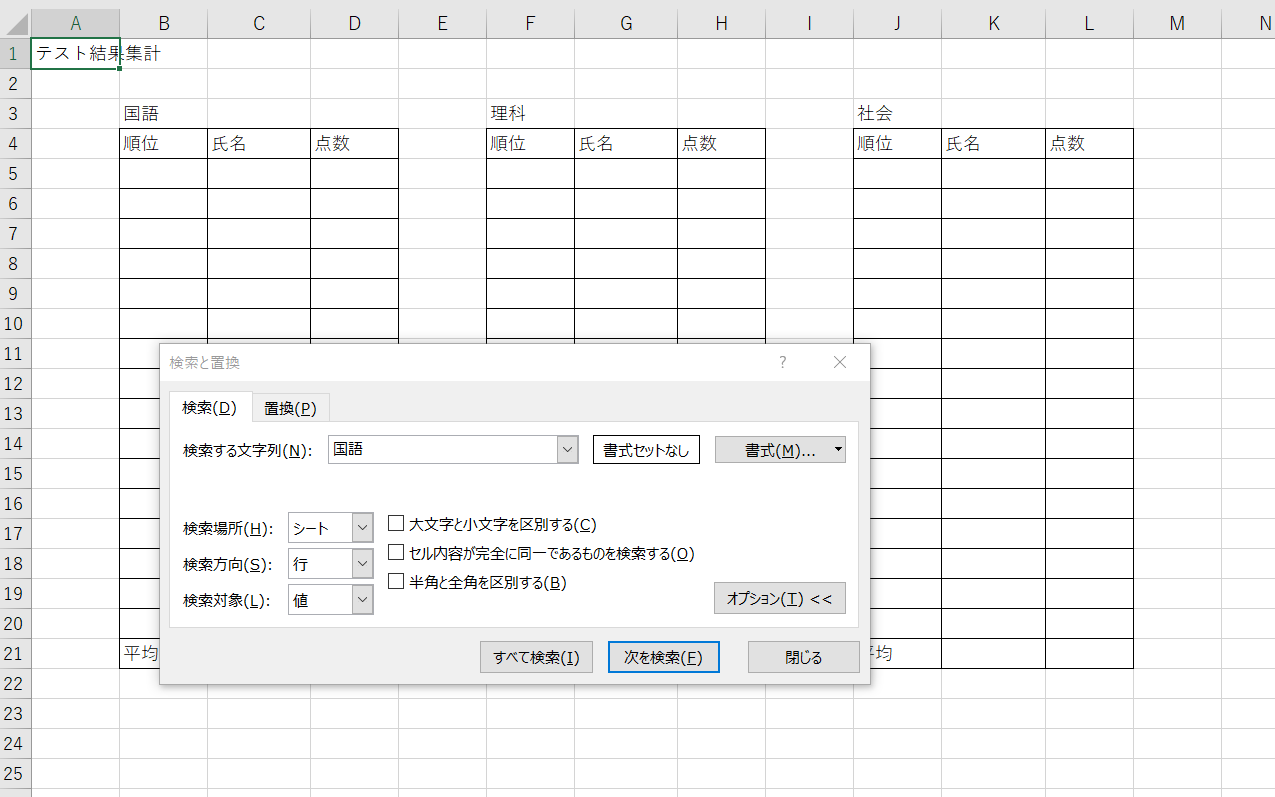Click the 検索する文字列 input field
1275x797 pixels.
click(443, 450)
